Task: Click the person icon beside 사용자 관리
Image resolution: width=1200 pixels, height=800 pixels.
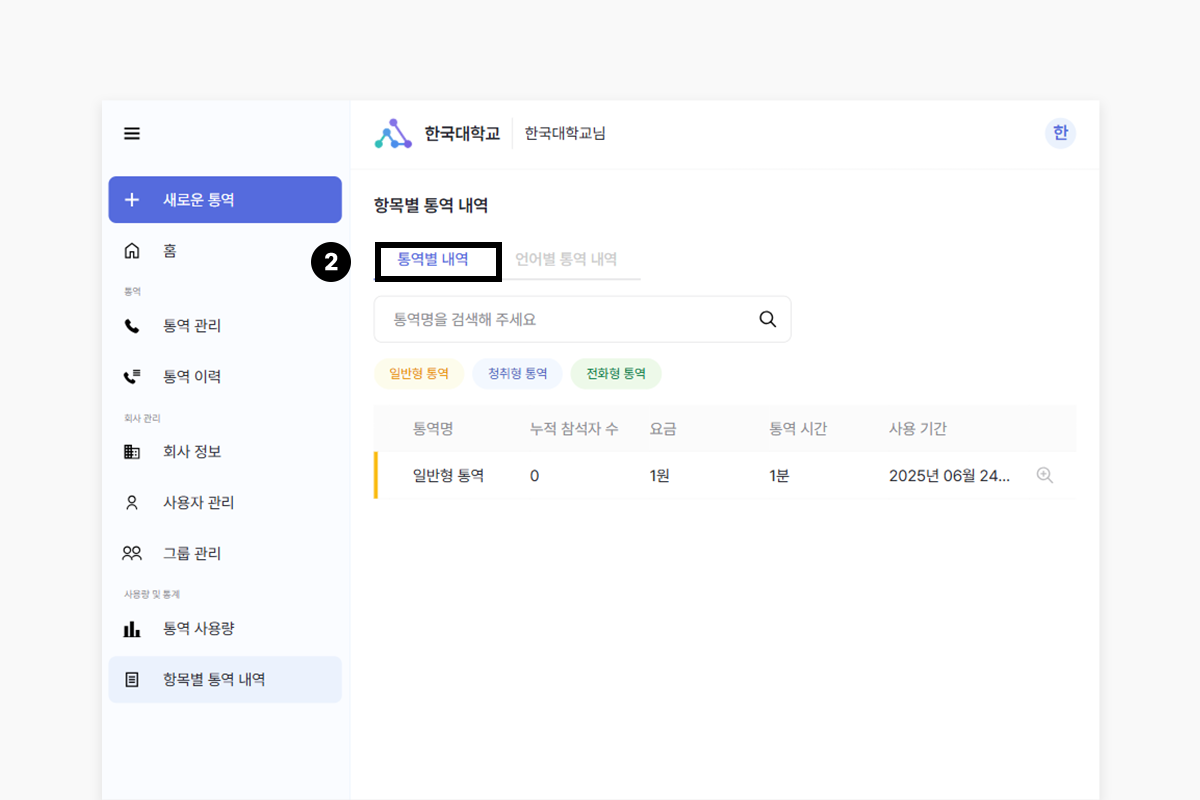Action: tap(132, 503)
